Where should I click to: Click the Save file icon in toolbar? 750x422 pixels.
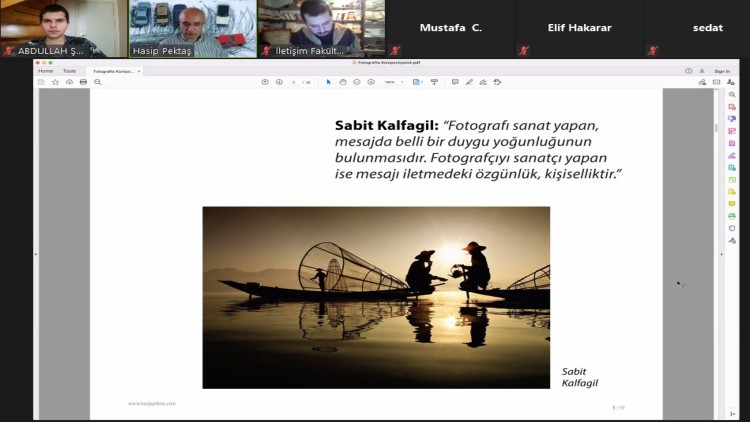pyautogui.click(x=41, y=82)
